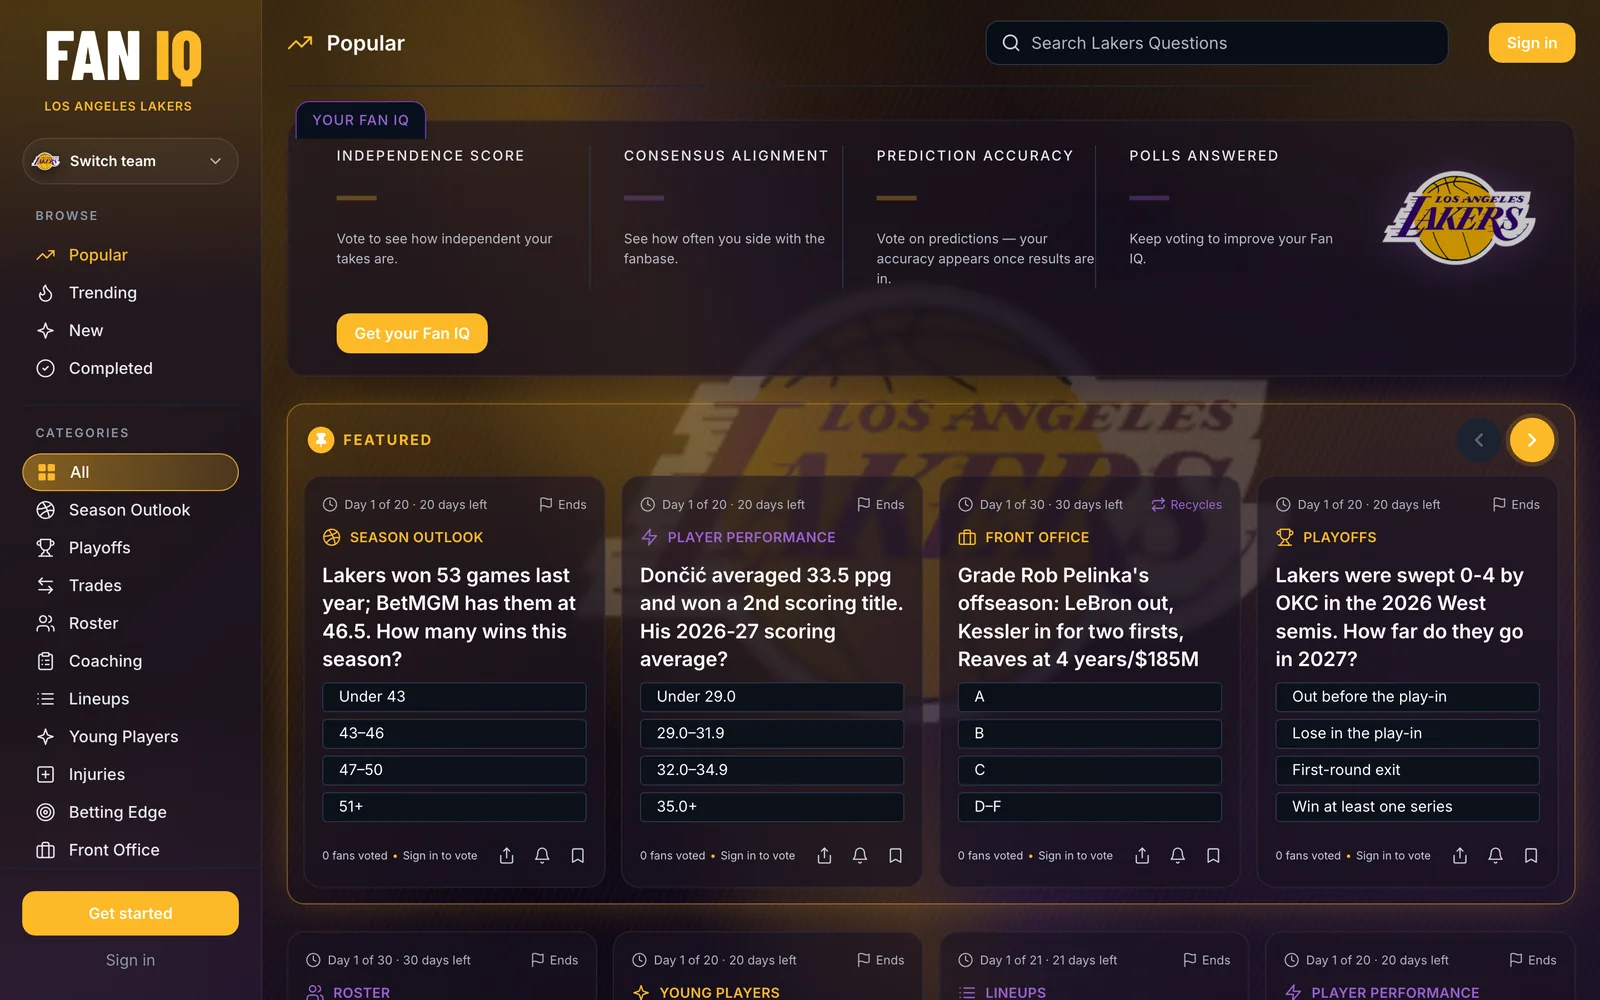This screenshot has height=1000, width=1600.
Task: Select the Your Fan IQ tab
Action: click(x=360, y=120)
